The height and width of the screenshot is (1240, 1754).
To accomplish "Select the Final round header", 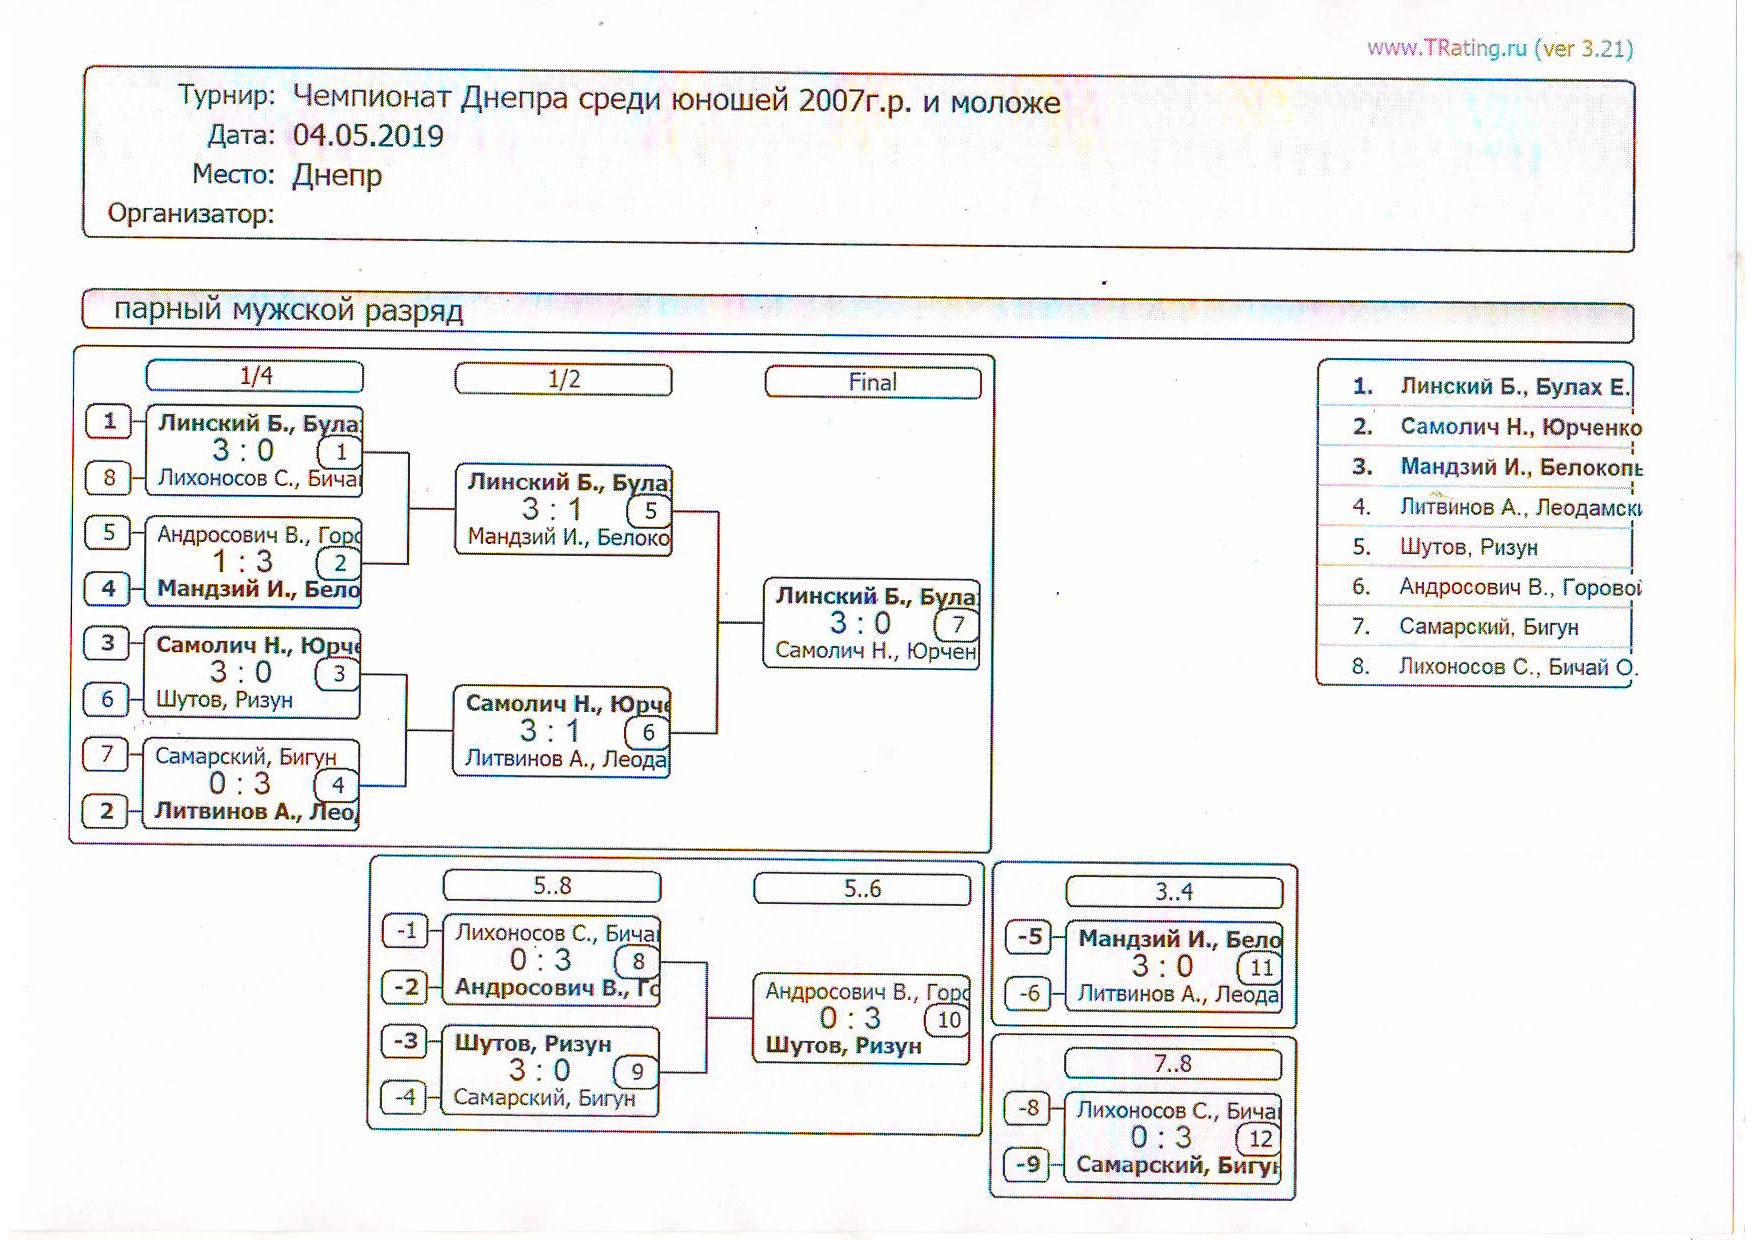I will tap(872, 383).
